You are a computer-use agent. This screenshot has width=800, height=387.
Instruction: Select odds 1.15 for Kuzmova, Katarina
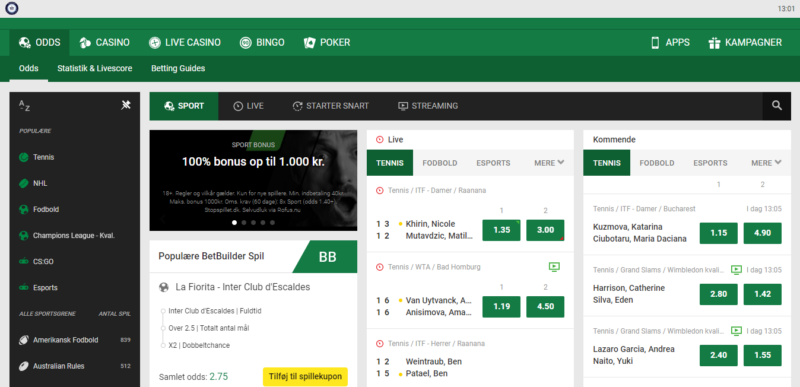click(718, 233)
